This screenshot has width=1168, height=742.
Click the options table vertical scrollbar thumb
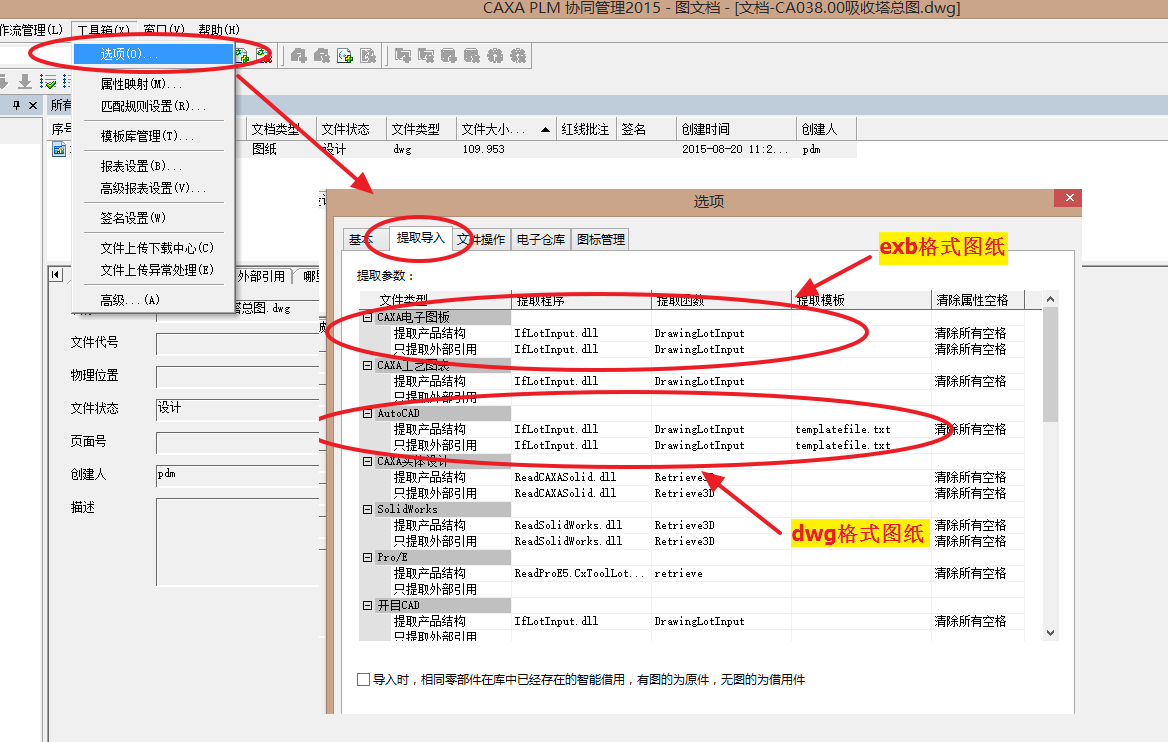click(x=1050, y=364)
